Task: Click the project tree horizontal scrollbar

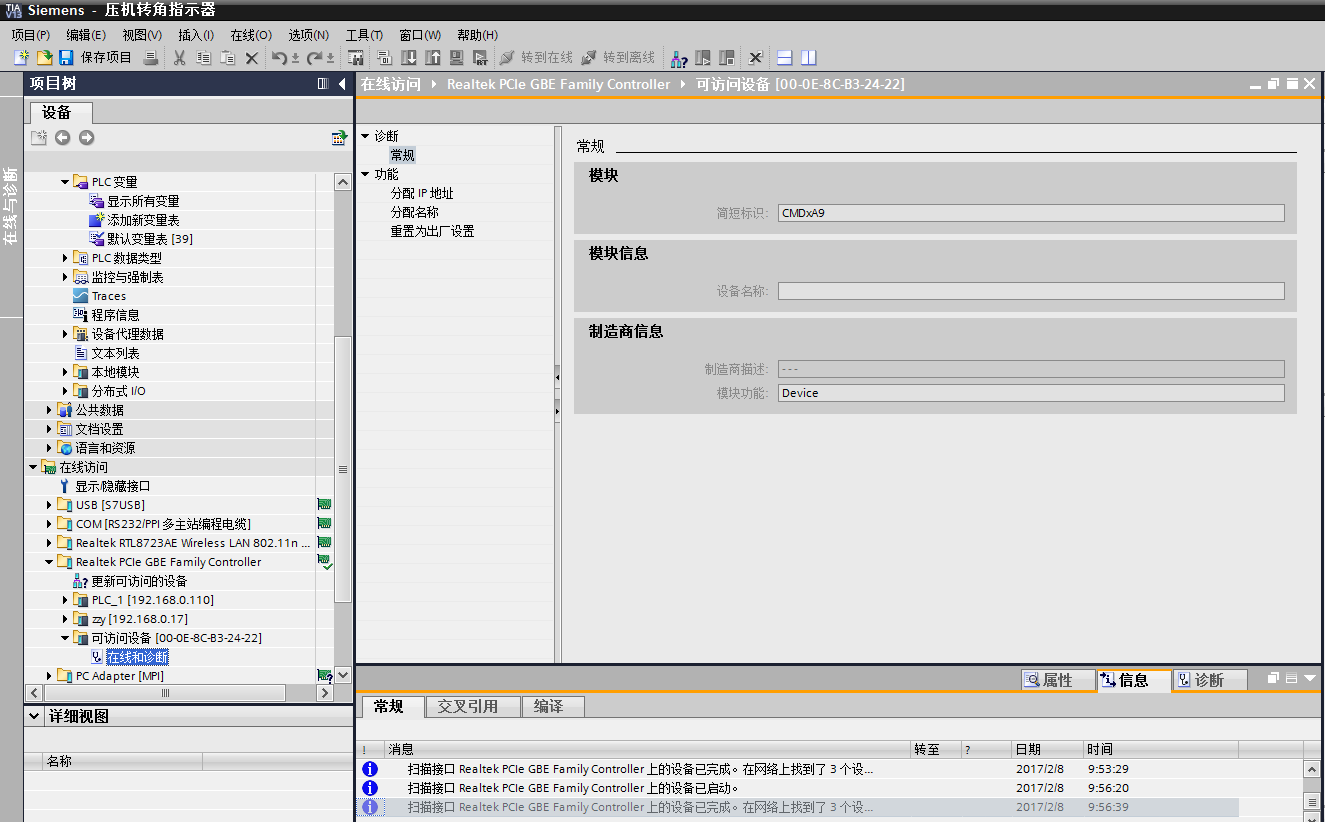Action: click(x=165, y=693)
